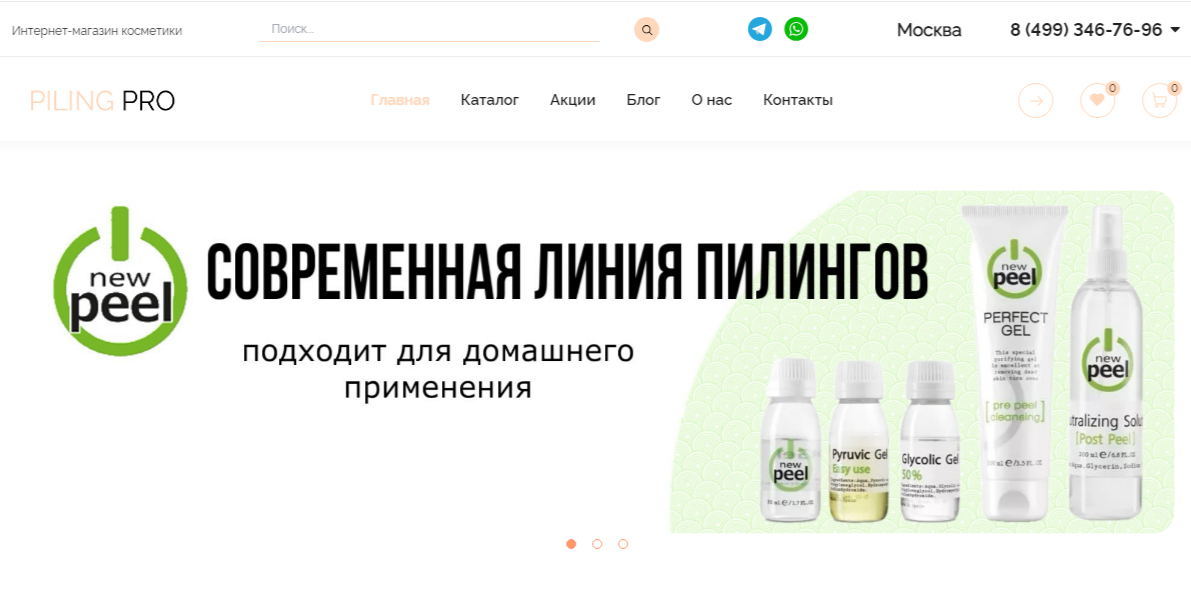Open the Блог page
This screenshot has width=1191, height=591.
coord(643,100)
